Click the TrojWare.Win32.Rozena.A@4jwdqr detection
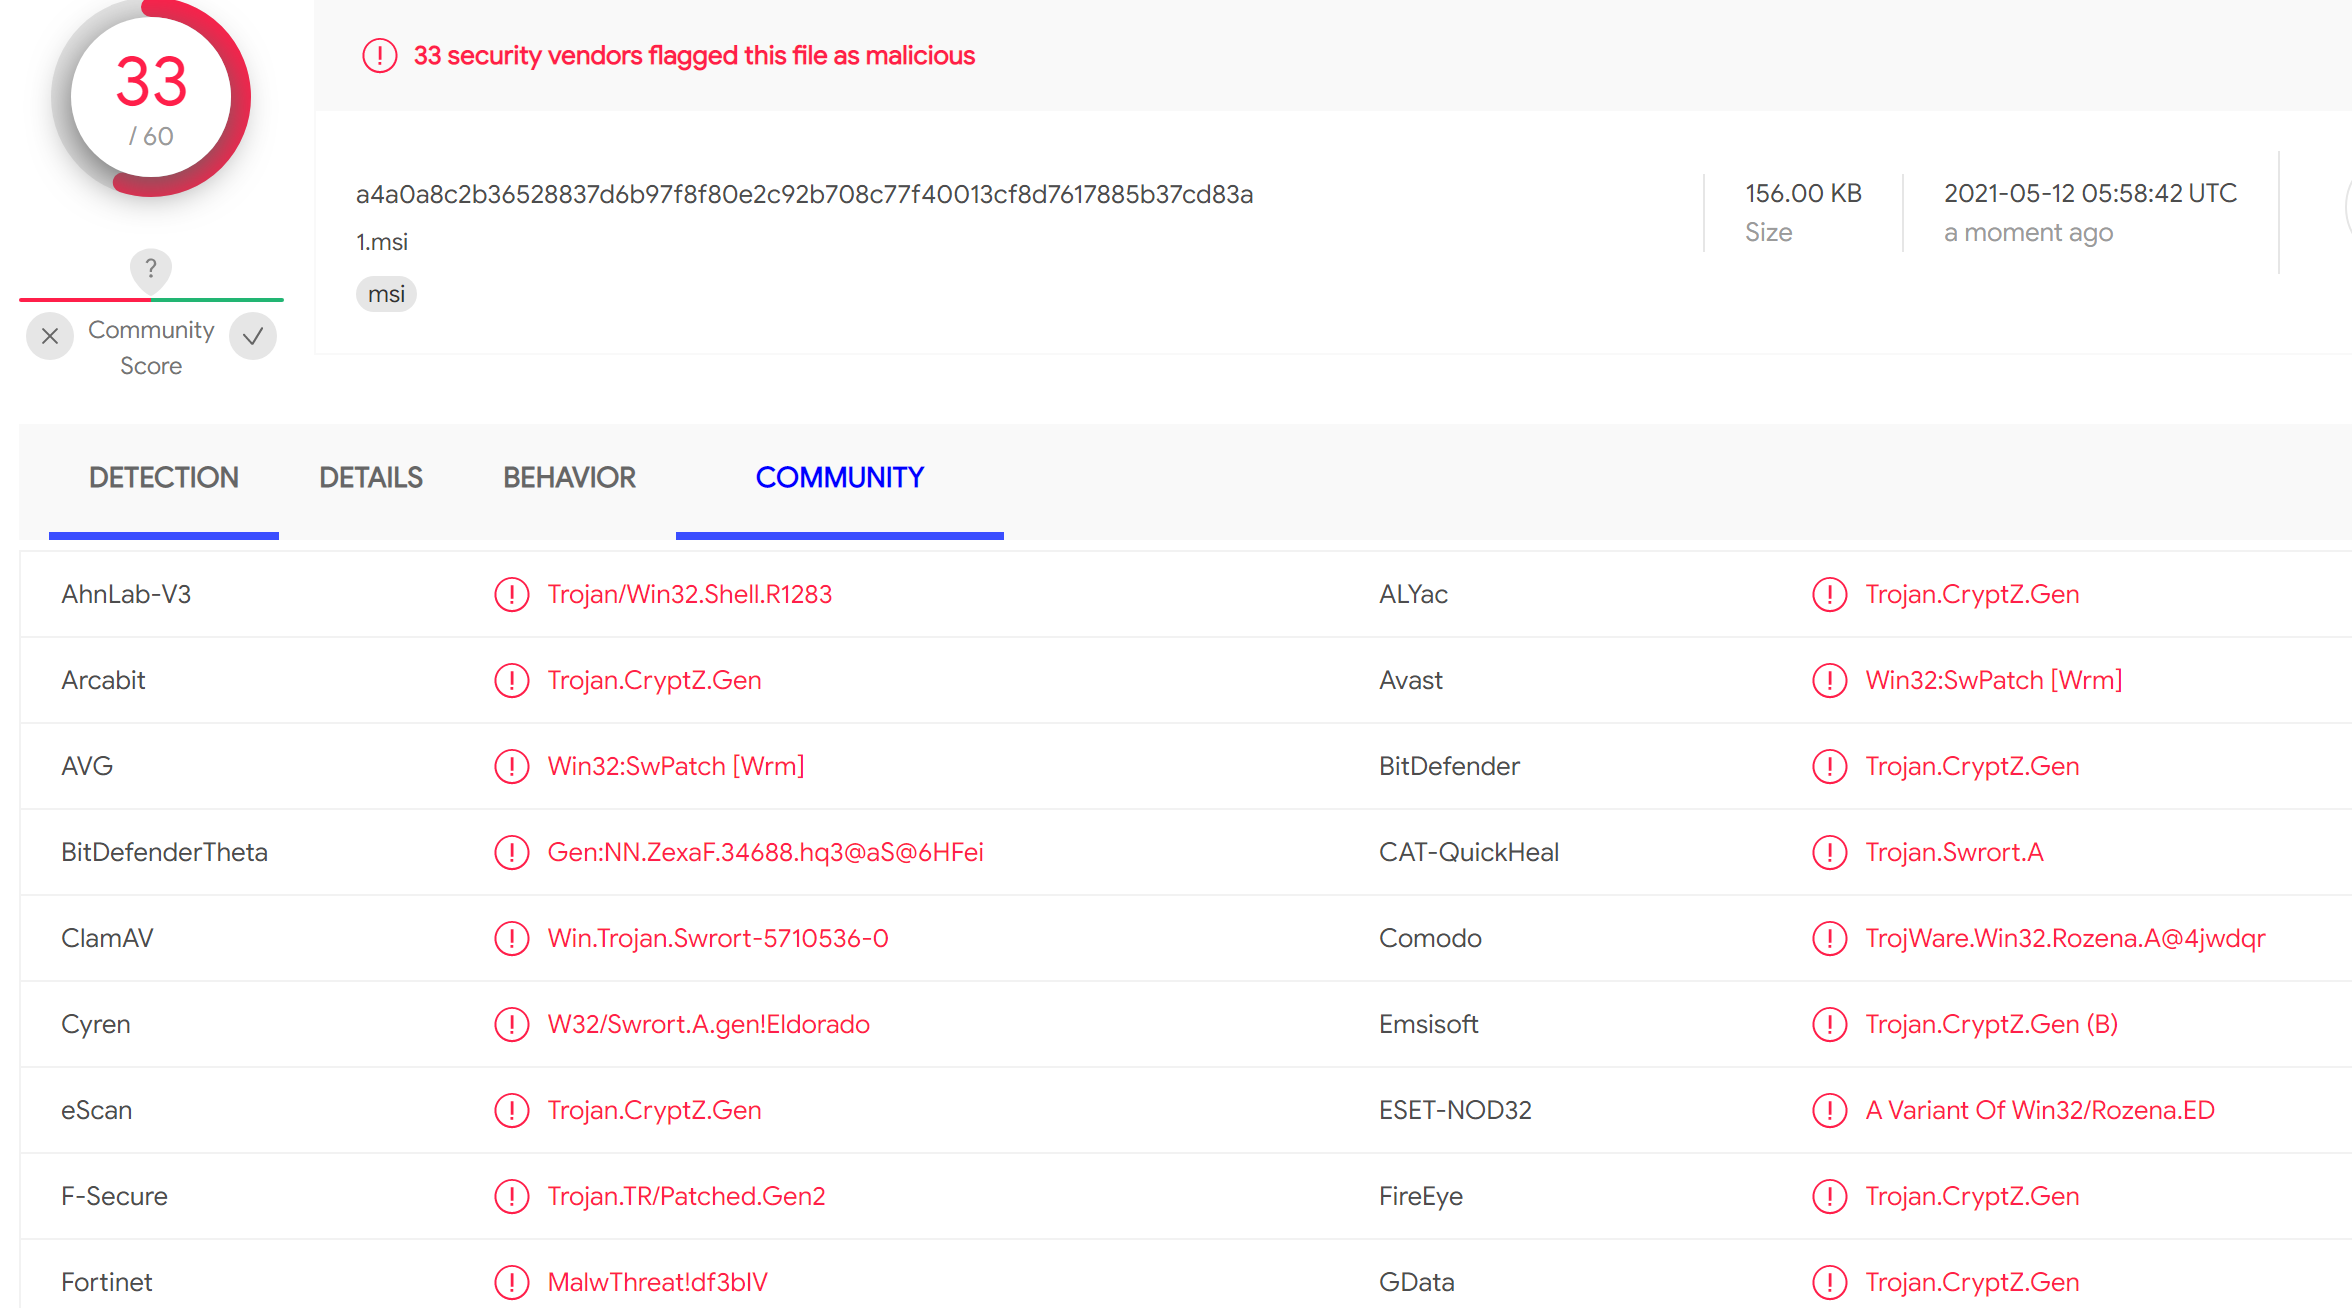Viewport: 2352px width, 1308px height. coord(2066,938)
